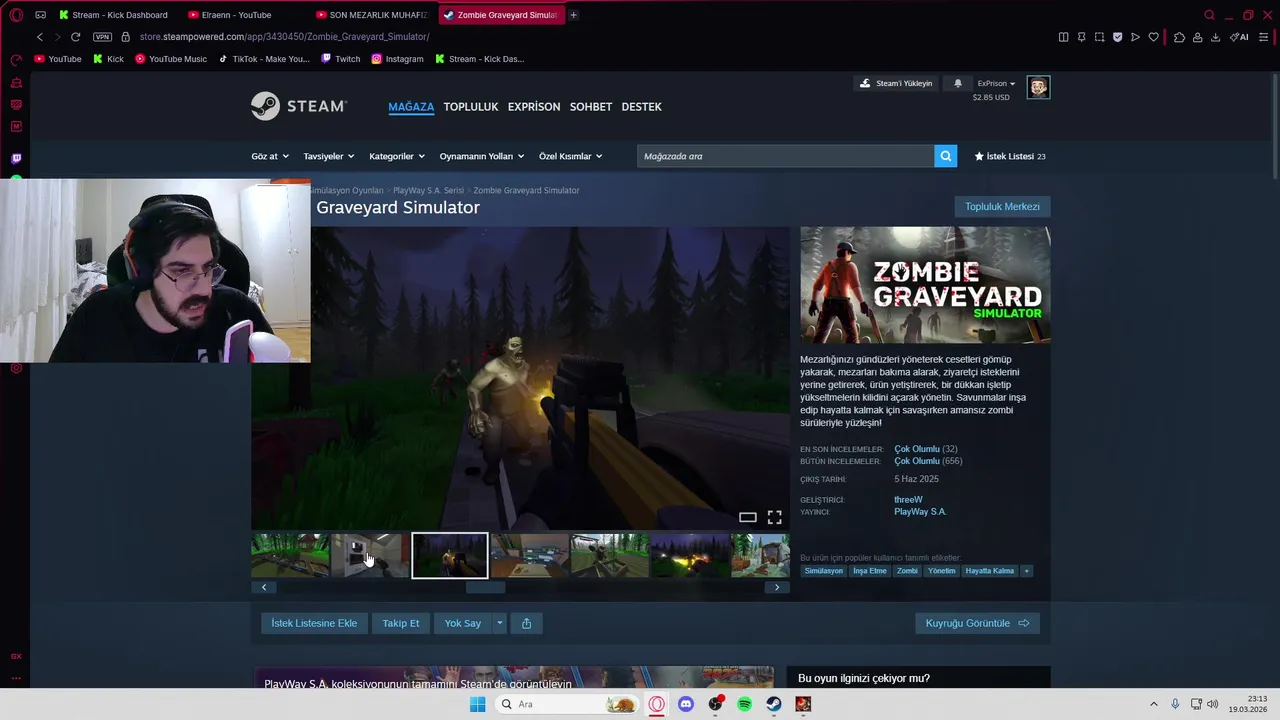Search open tabs with the magnifier icon

coord(1209,15)
